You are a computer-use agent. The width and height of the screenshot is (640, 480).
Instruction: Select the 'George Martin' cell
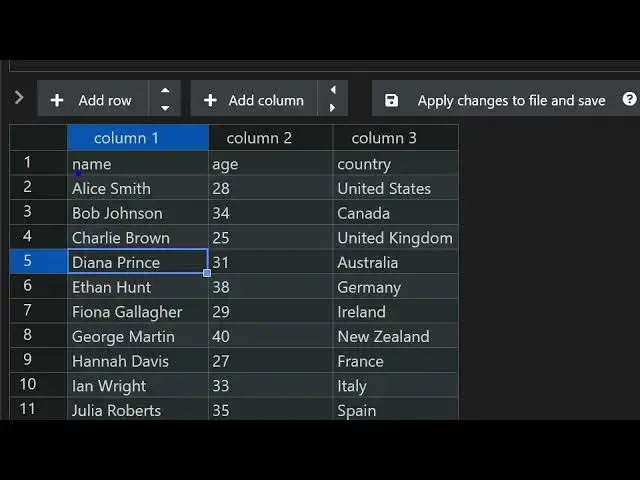point(138,336)
